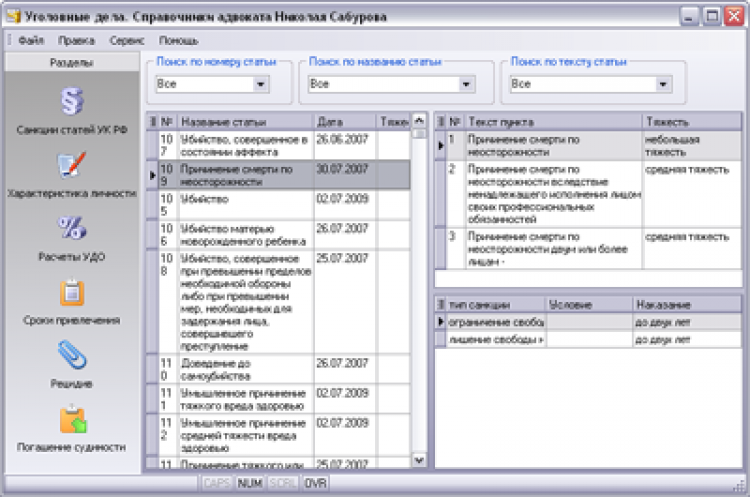Viewport: 750px width, 497px height.
Task: Open the Файл menu
Action: pyautogui.click(x=31, y=41)
